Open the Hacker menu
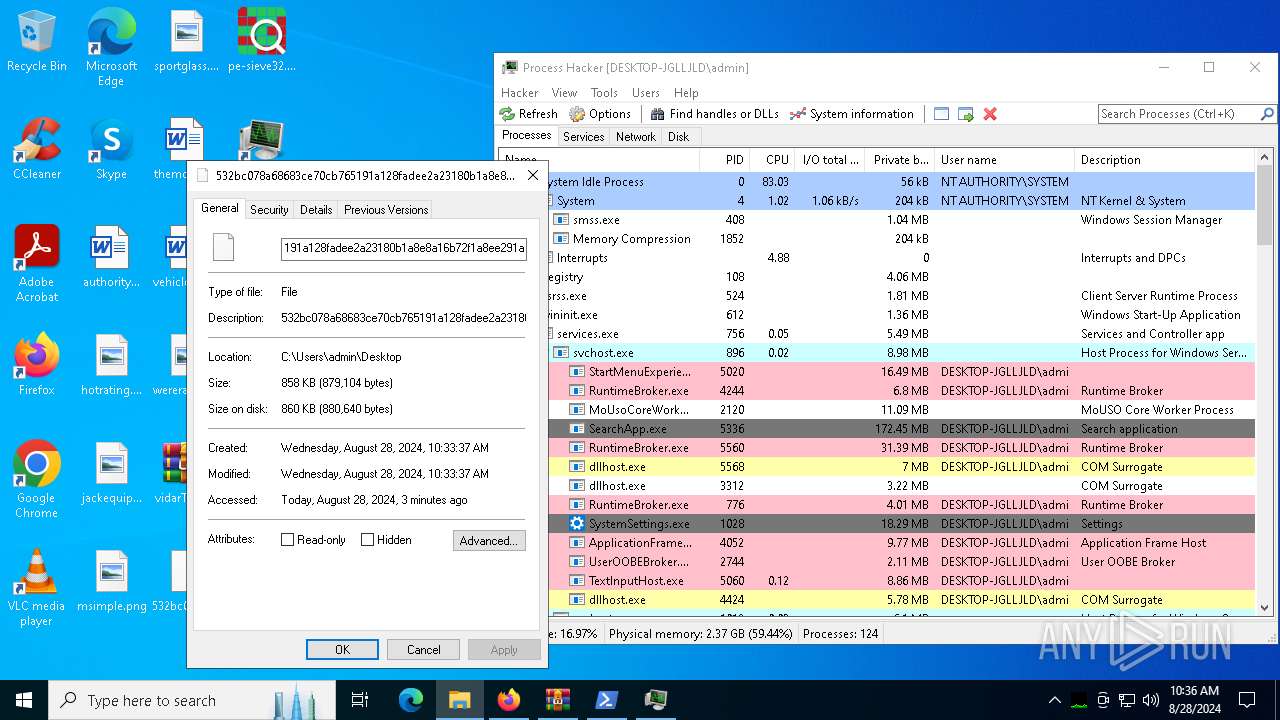Viewport: 1280px width, 720px height. pos(520,93)
